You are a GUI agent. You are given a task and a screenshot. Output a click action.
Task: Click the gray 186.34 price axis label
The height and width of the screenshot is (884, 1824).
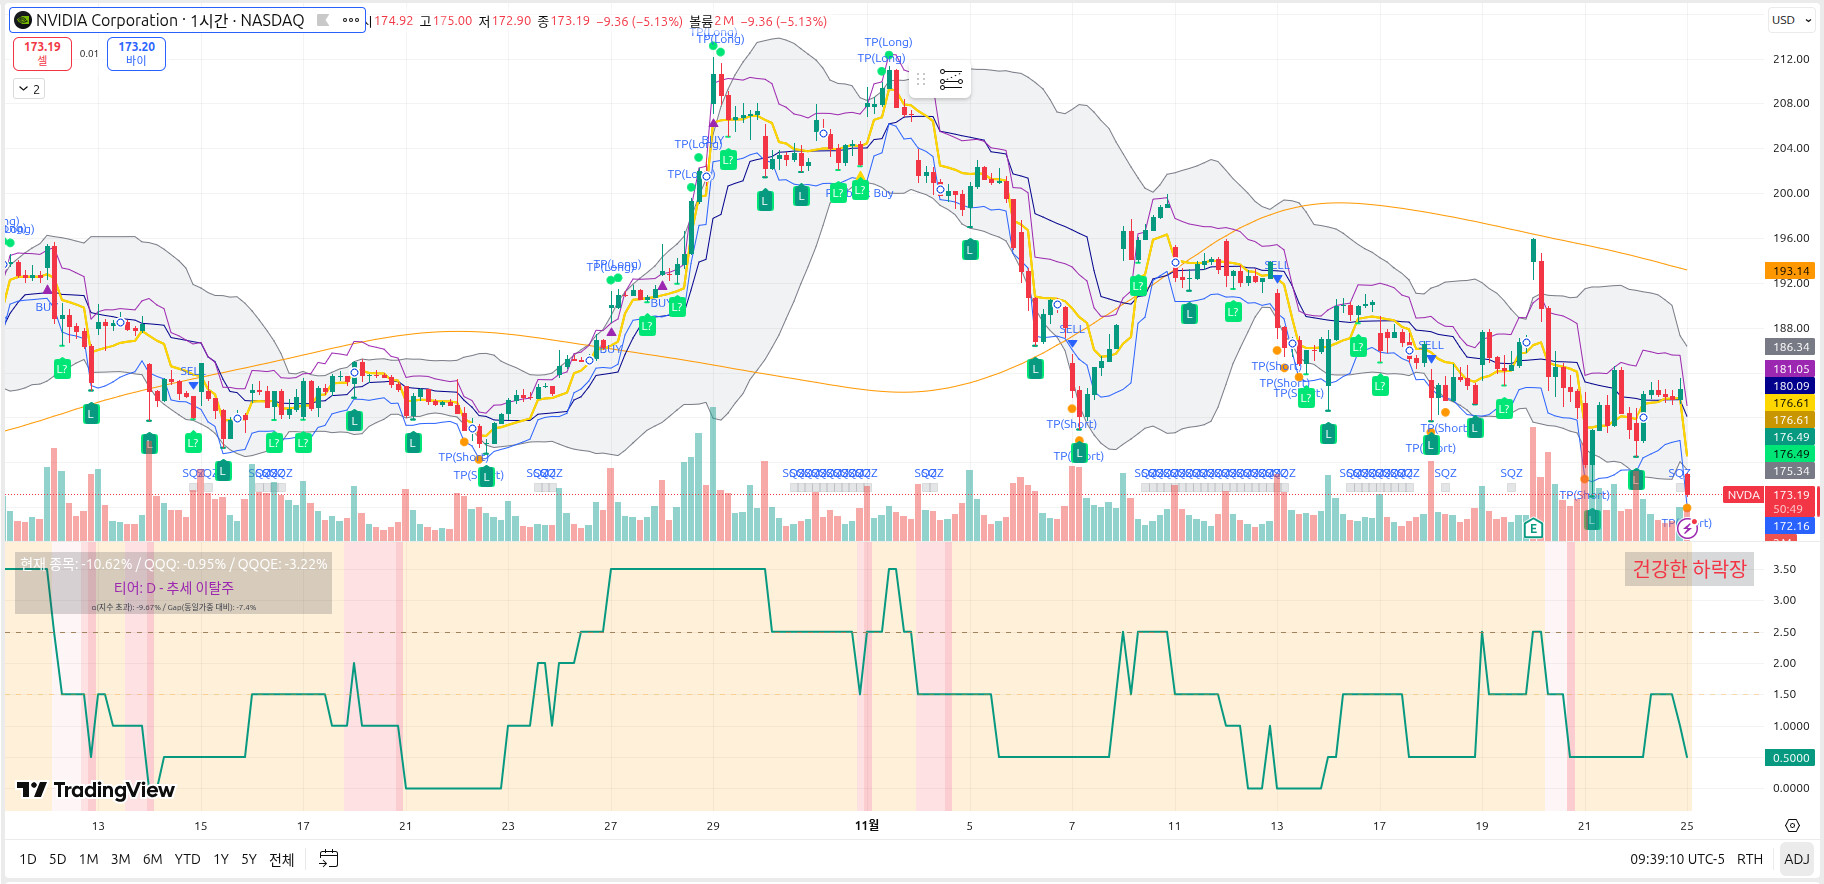(1791, 347)
